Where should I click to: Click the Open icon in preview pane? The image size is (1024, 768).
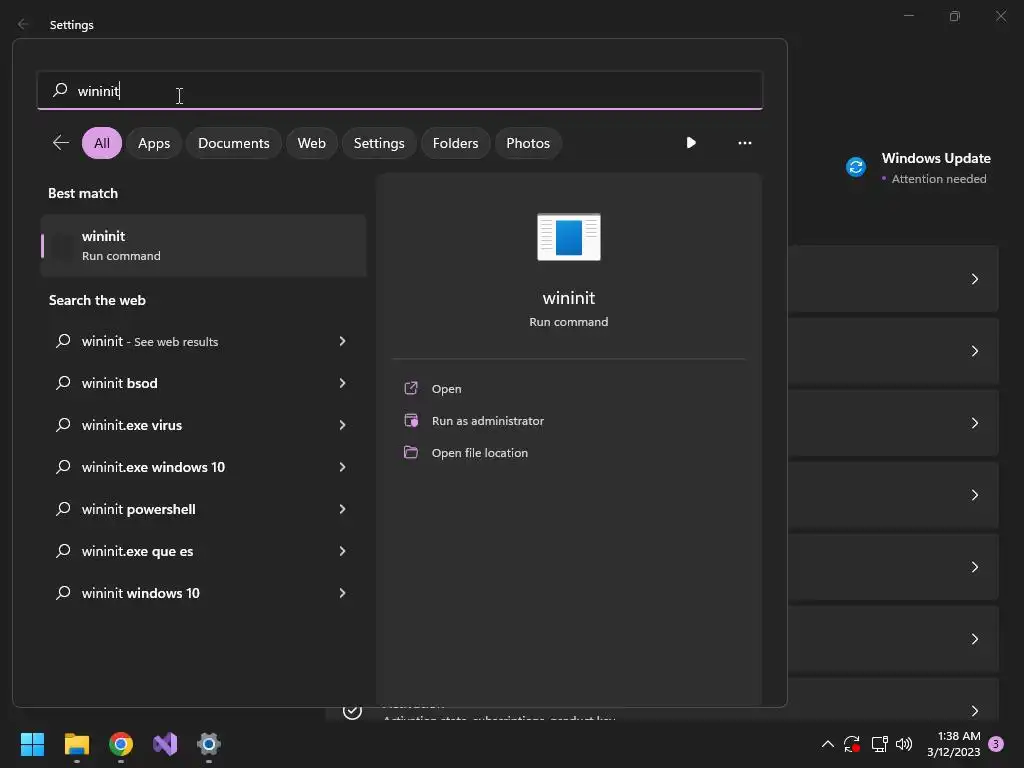coord(411,388)
